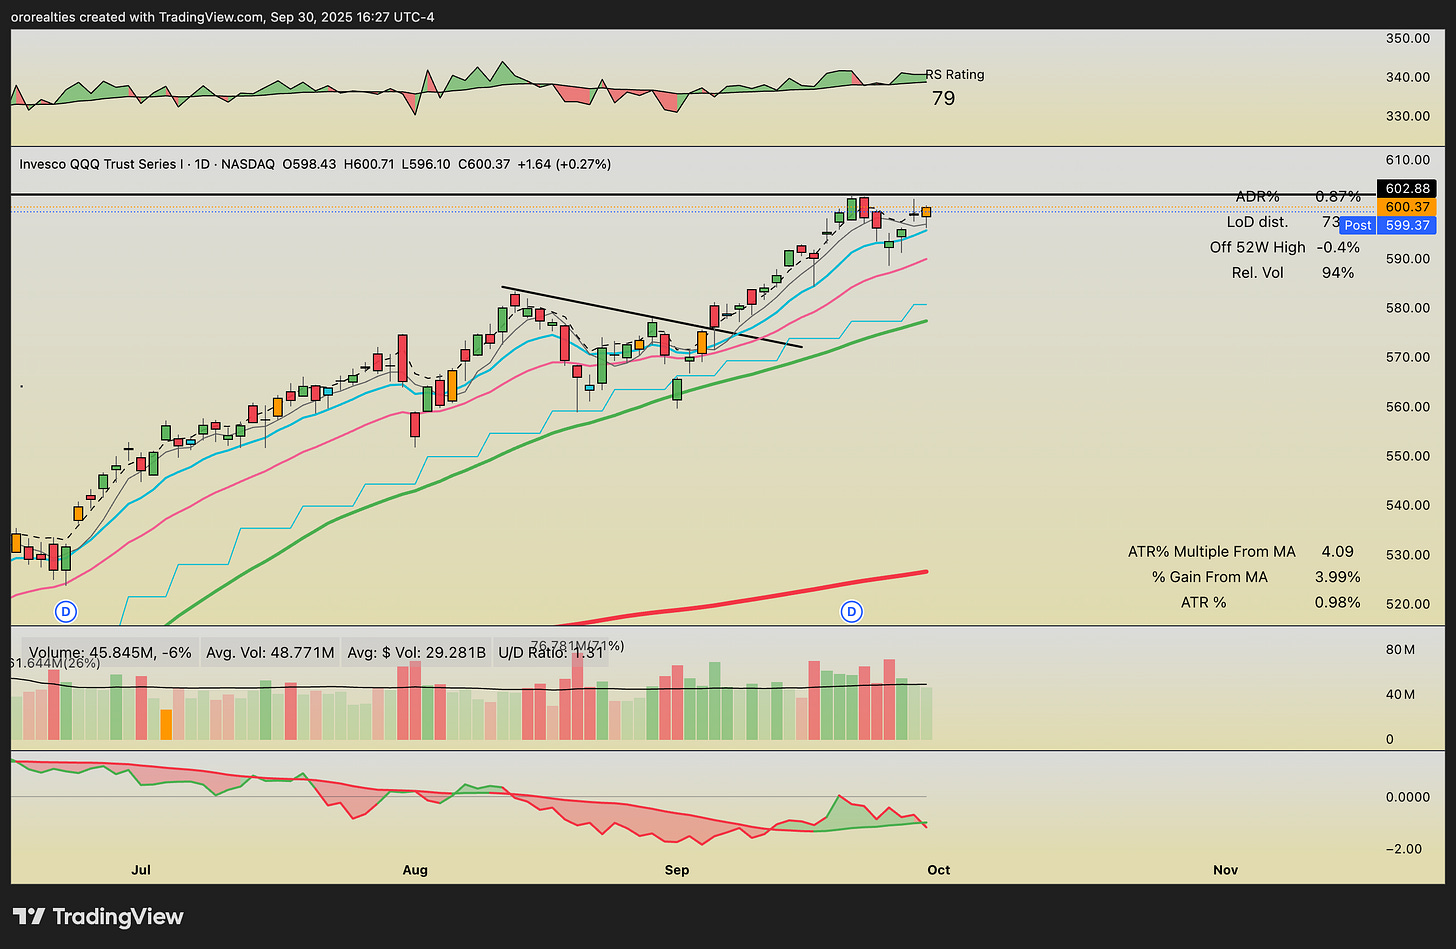The image size is (1456, 949).
Task: Click the 40M volume axis label
Action: (1400, 694)
